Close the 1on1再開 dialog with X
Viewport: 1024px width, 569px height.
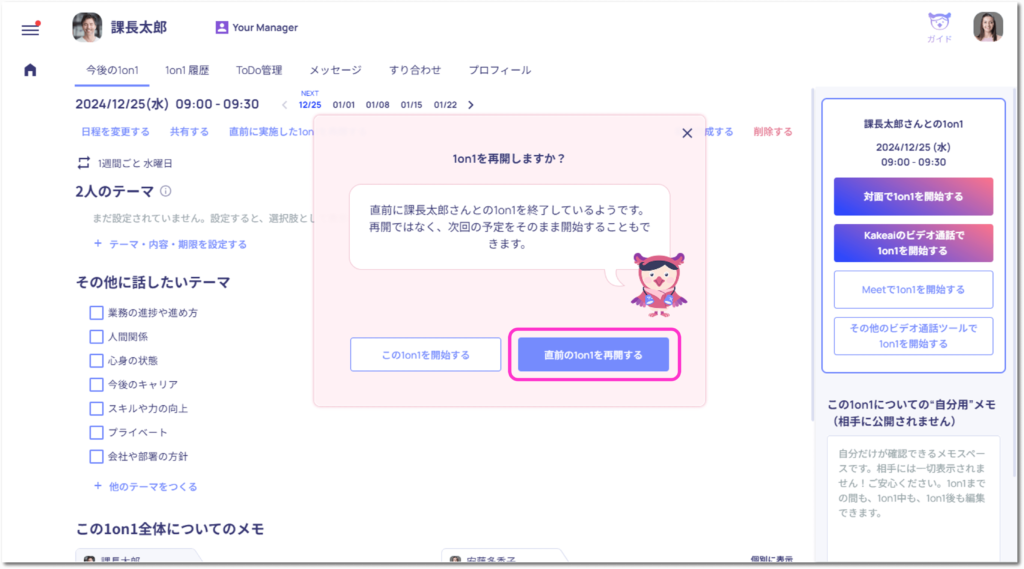click(687, 133)
